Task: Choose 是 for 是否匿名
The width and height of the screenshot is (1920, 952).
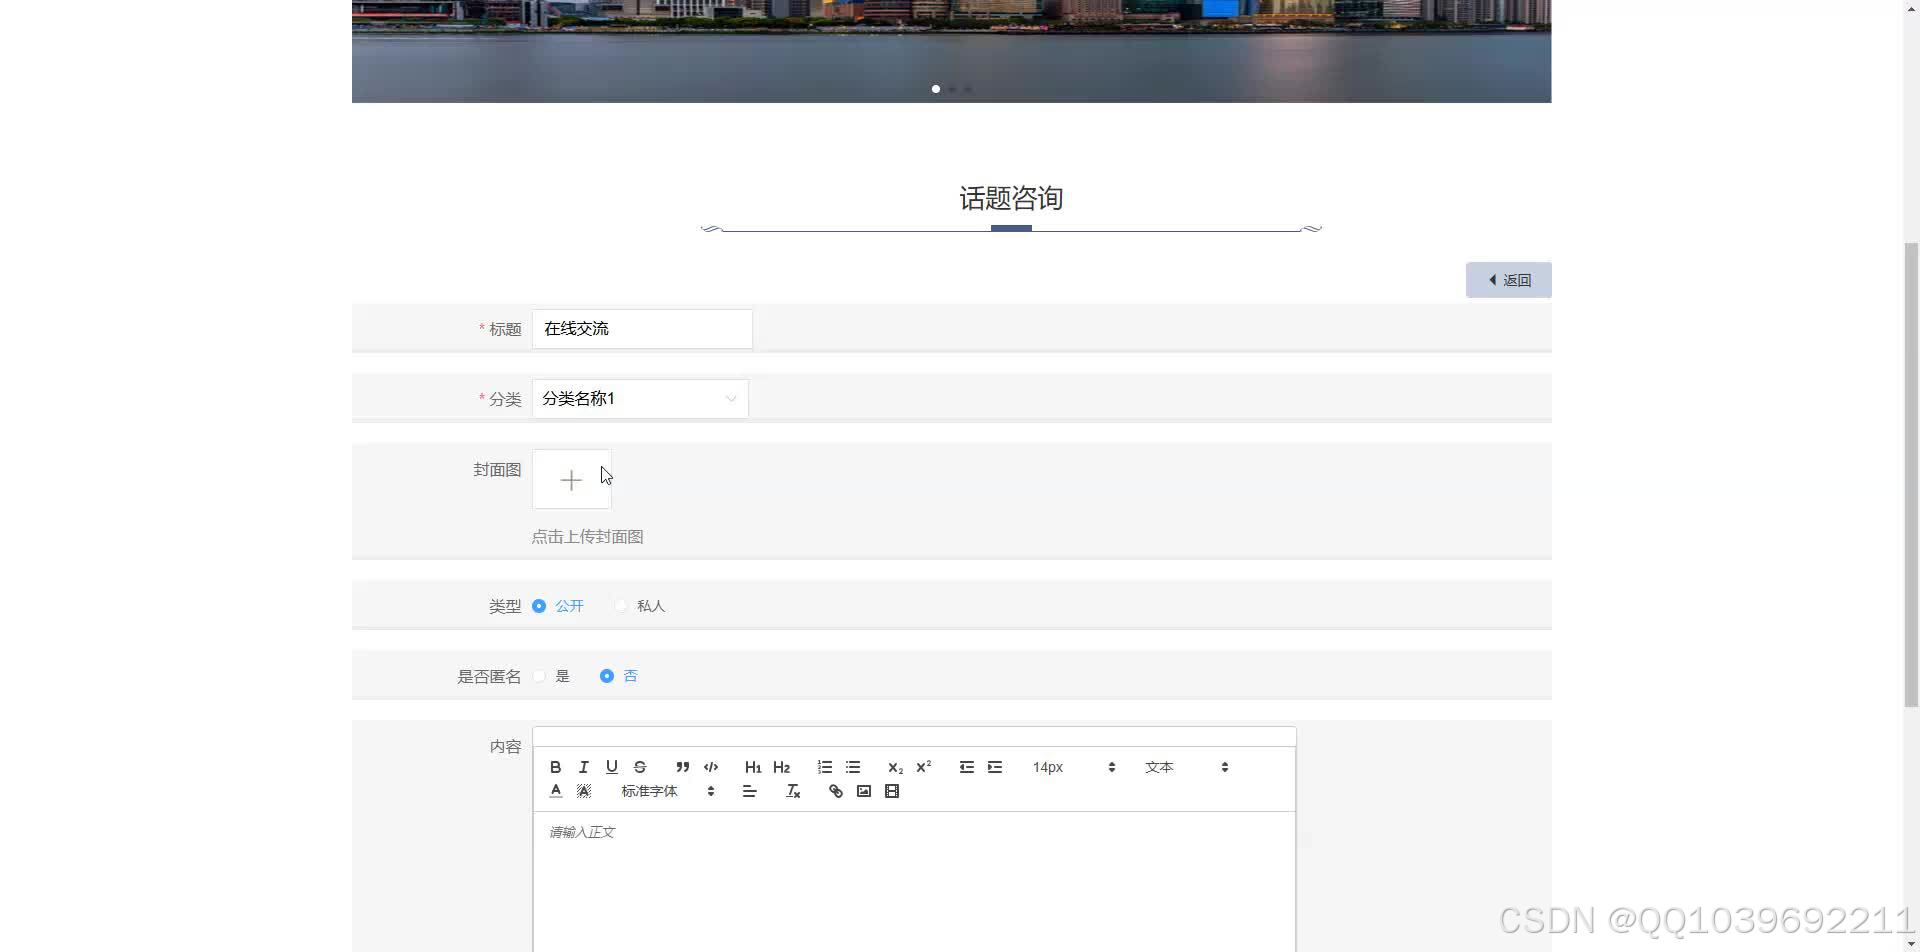Action: click(x=539, y=675)
